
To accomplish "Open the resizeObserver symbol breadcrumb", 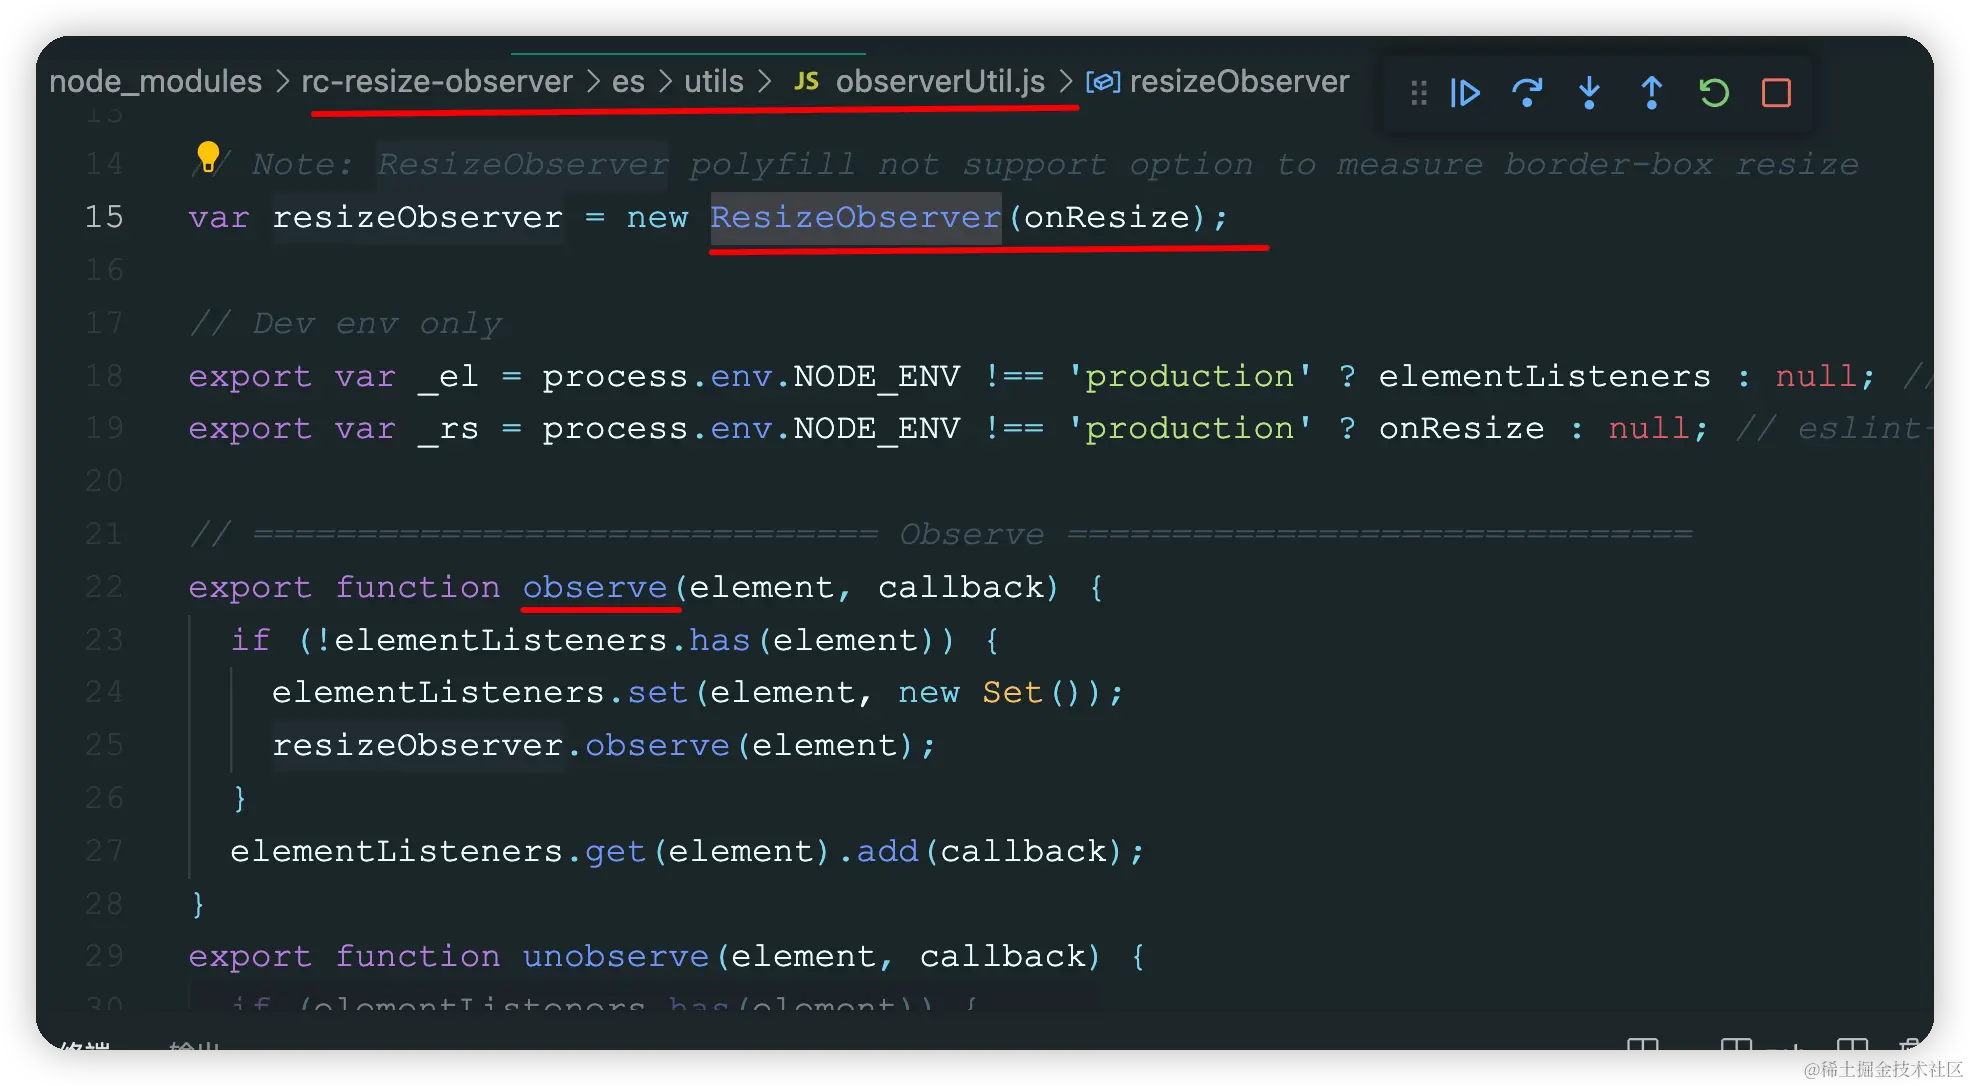I will [x=1238, y=81].
